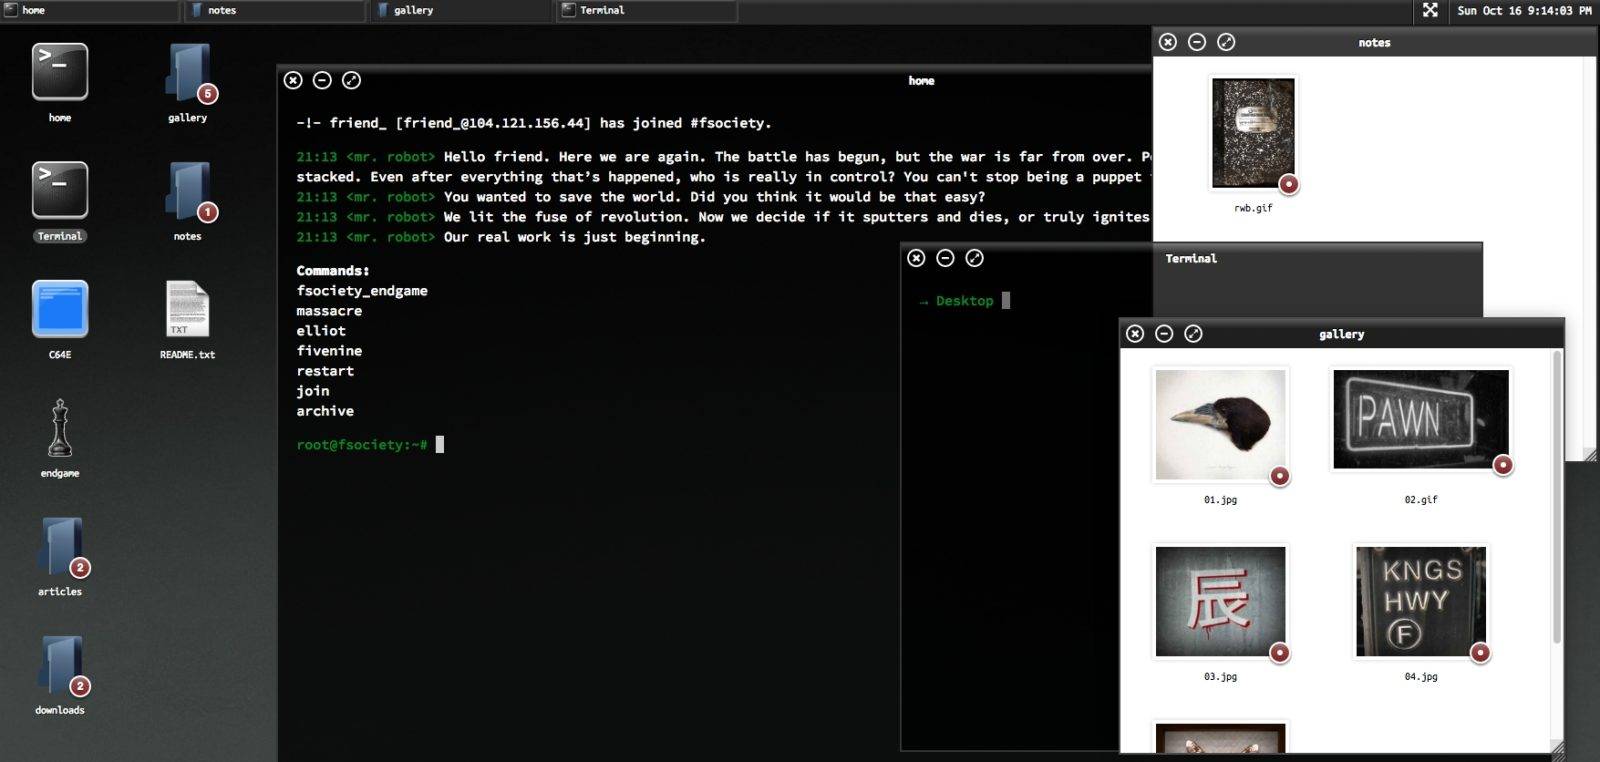Switch to the home taskbar tab

click(x=90, y=10)
